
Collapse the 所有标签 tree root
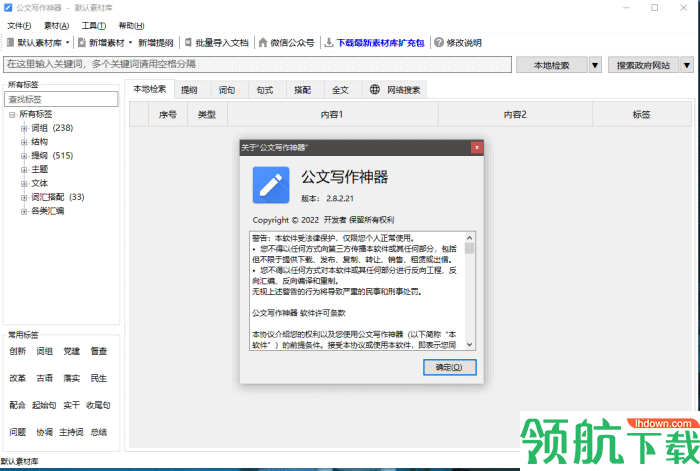point(12,114)
